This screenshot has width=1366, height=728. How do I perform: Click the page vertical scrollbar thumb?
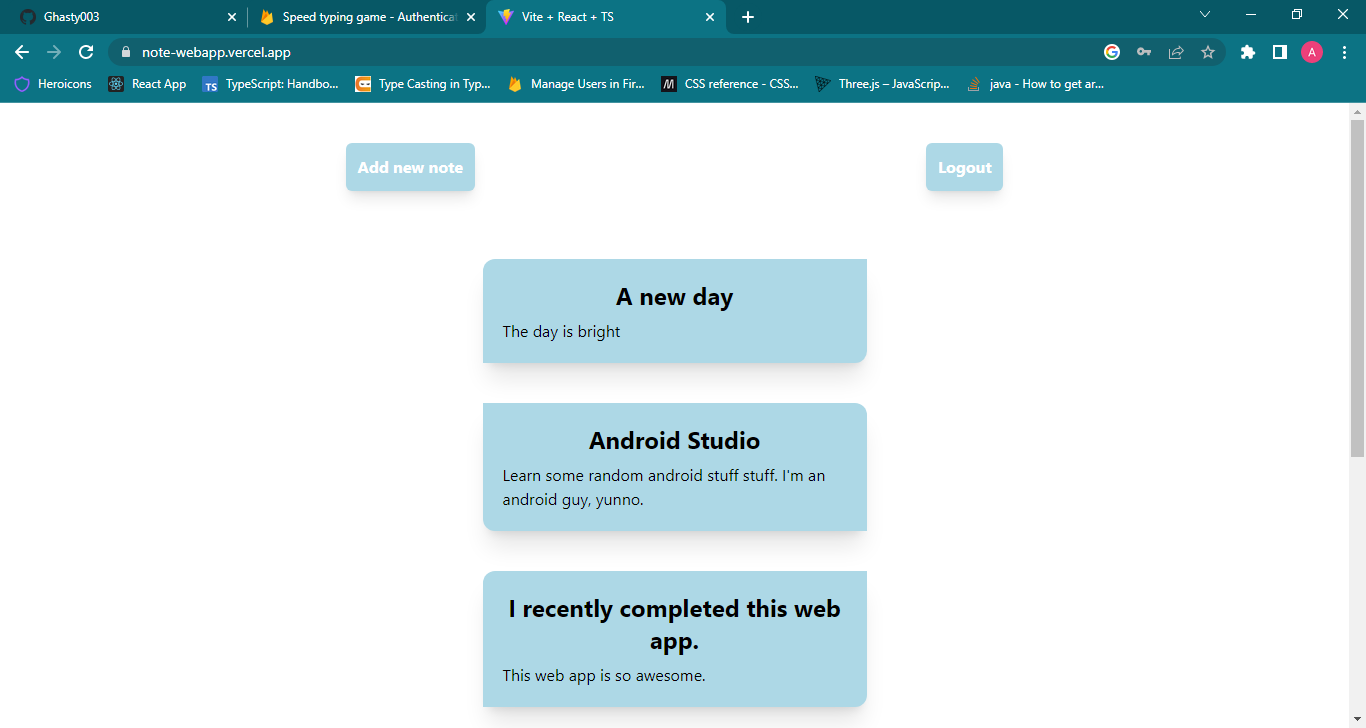point(1357,288)
